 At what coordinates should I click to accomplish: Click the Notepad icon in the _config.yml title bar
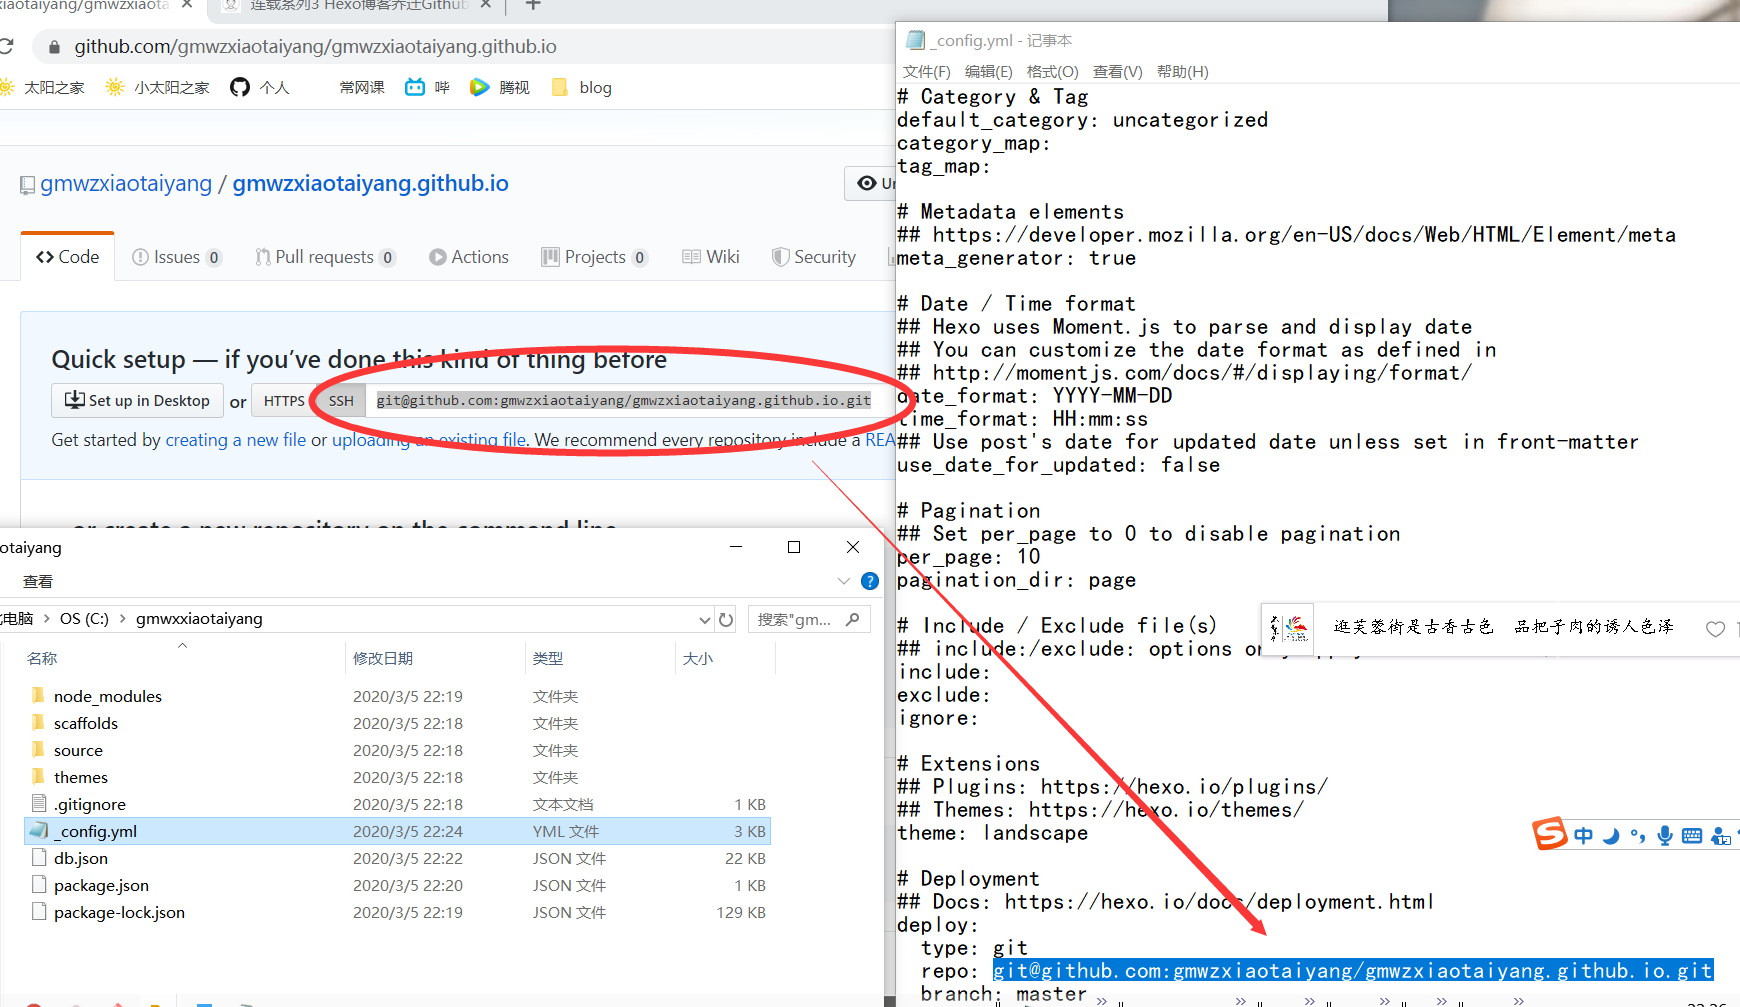pos(915,40)
